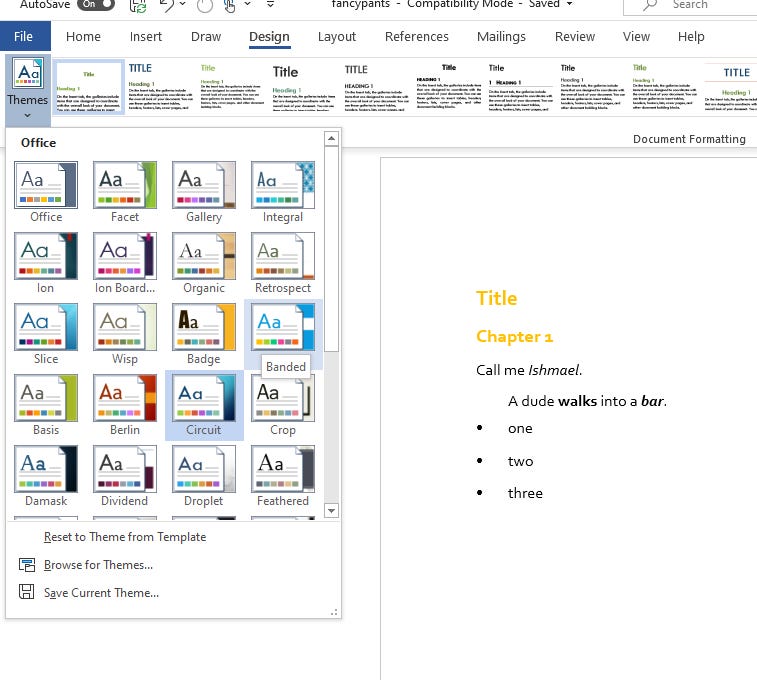
Task: Click the Browse for Themes icon
Action: [x=27, y=565]
